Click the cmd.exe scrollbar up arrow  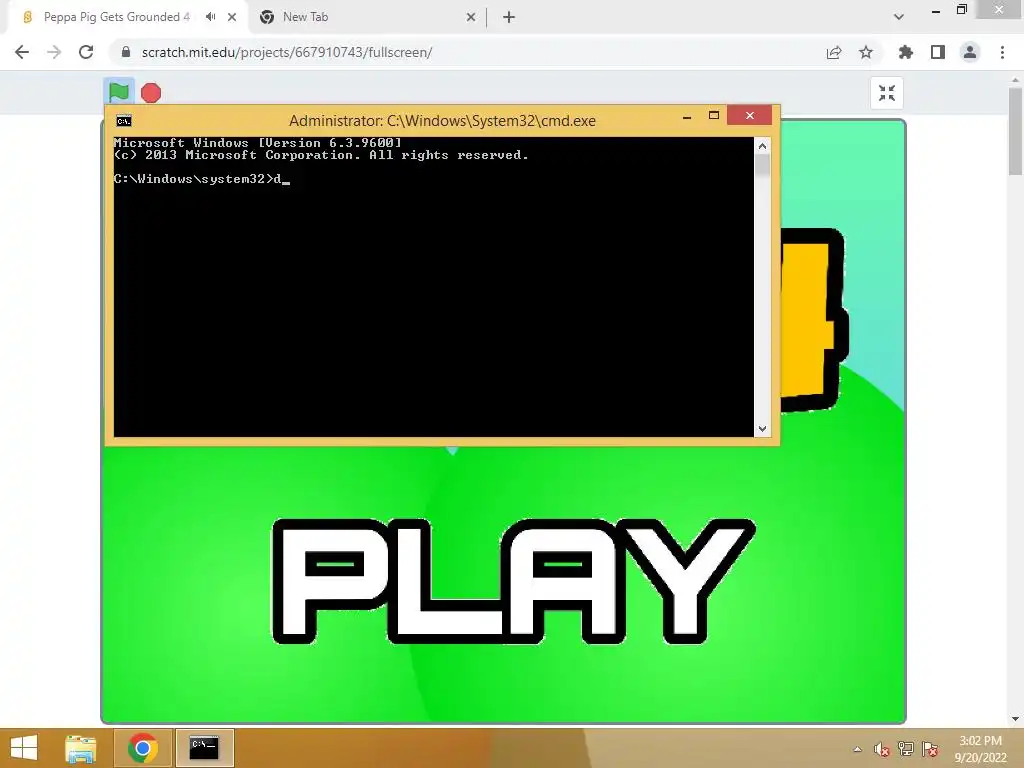click(762, 146)
